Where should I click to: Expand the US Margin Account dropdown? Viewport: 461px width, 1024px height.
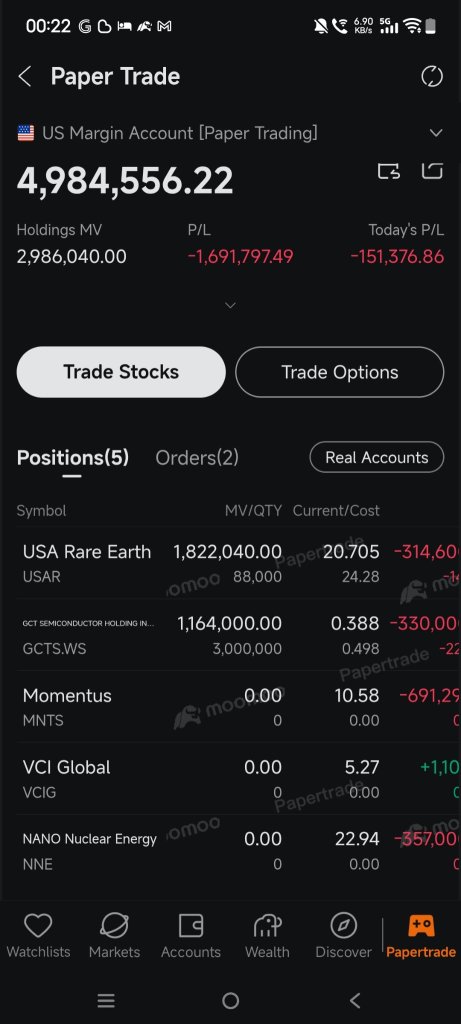coord(436,133)
